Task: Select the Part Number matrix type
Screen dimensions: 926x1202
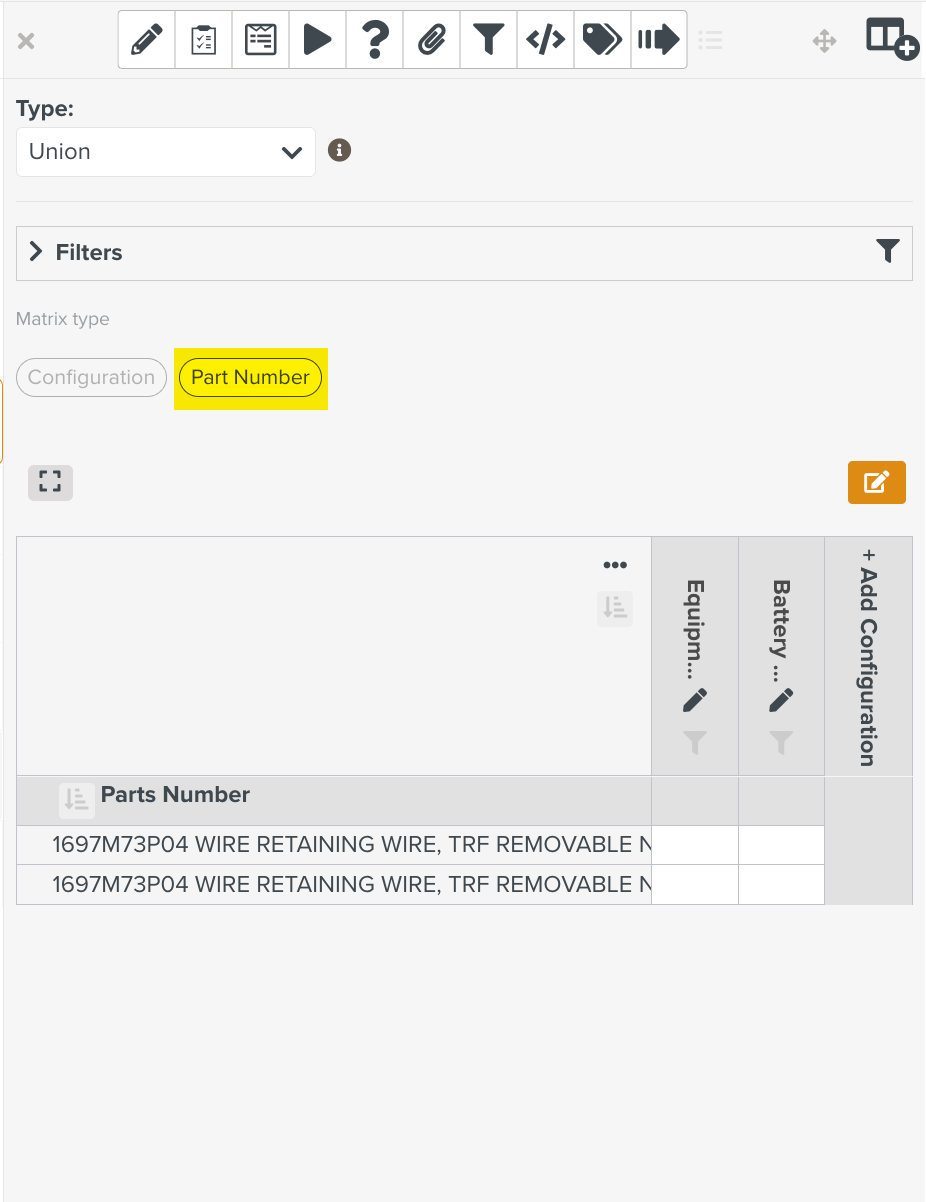Action: tap(250, 378)
